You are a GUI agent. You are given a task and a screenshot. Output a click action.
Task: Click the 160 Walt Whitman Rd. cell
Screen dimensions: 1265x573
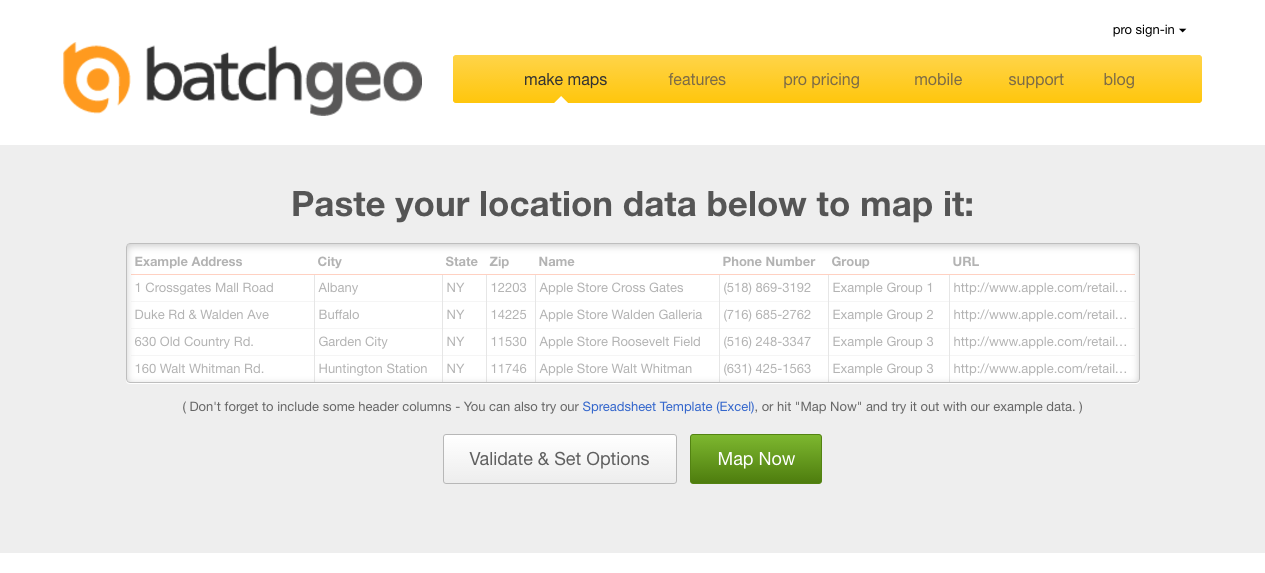(223, 369)
